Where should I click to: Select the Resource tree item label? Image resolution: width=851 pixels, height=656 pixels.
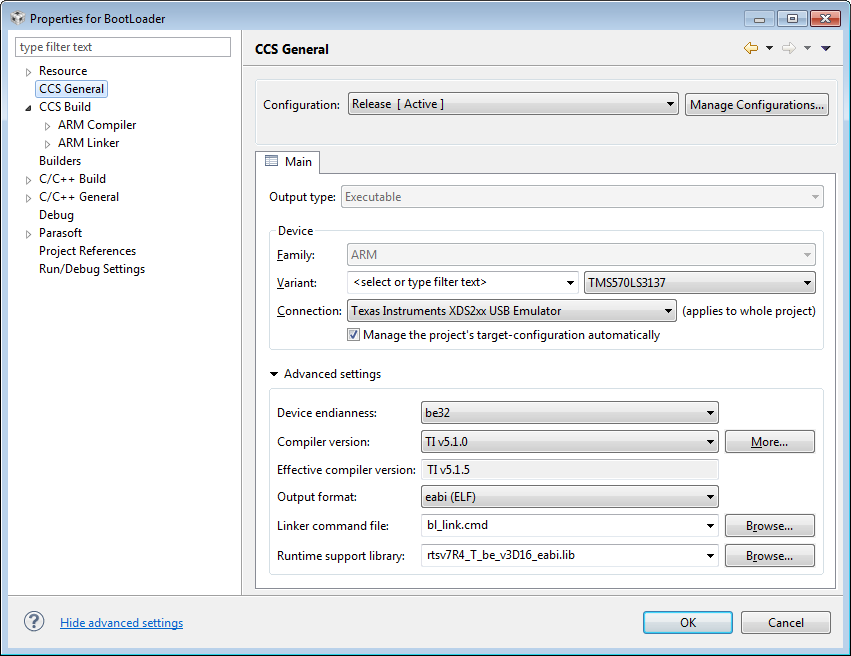click(x=63, y=71)
